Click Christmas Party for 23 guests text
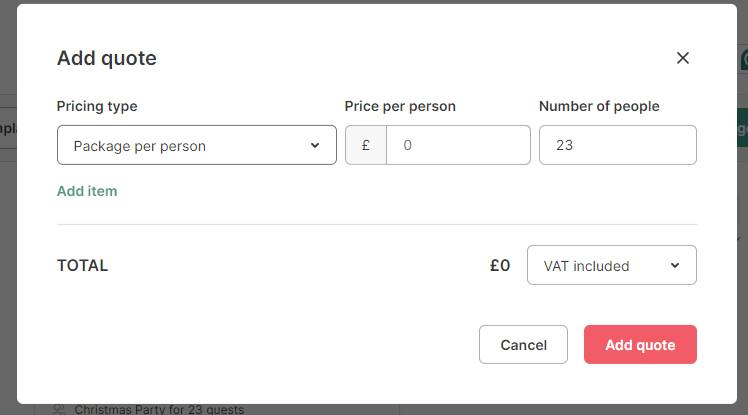748x415 pixels. [x=159, y=410]
